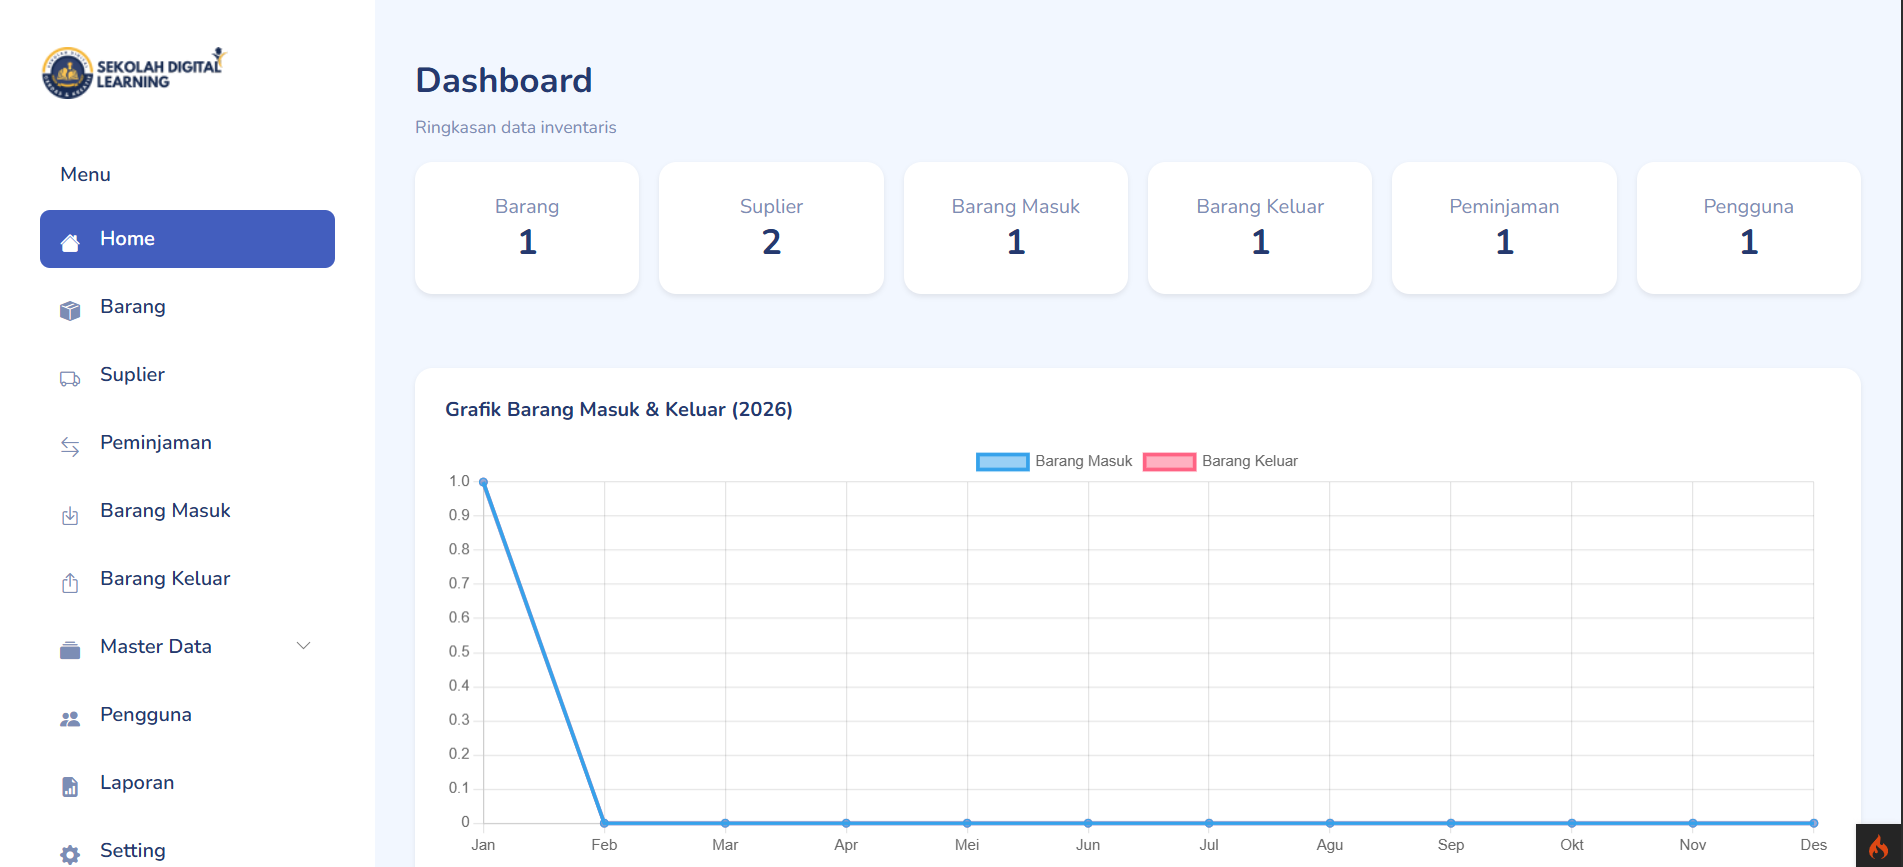Go to the Peminjaman menu item
The height and width of the screenshot is (867, 1903).
click(x=156, y=443)
